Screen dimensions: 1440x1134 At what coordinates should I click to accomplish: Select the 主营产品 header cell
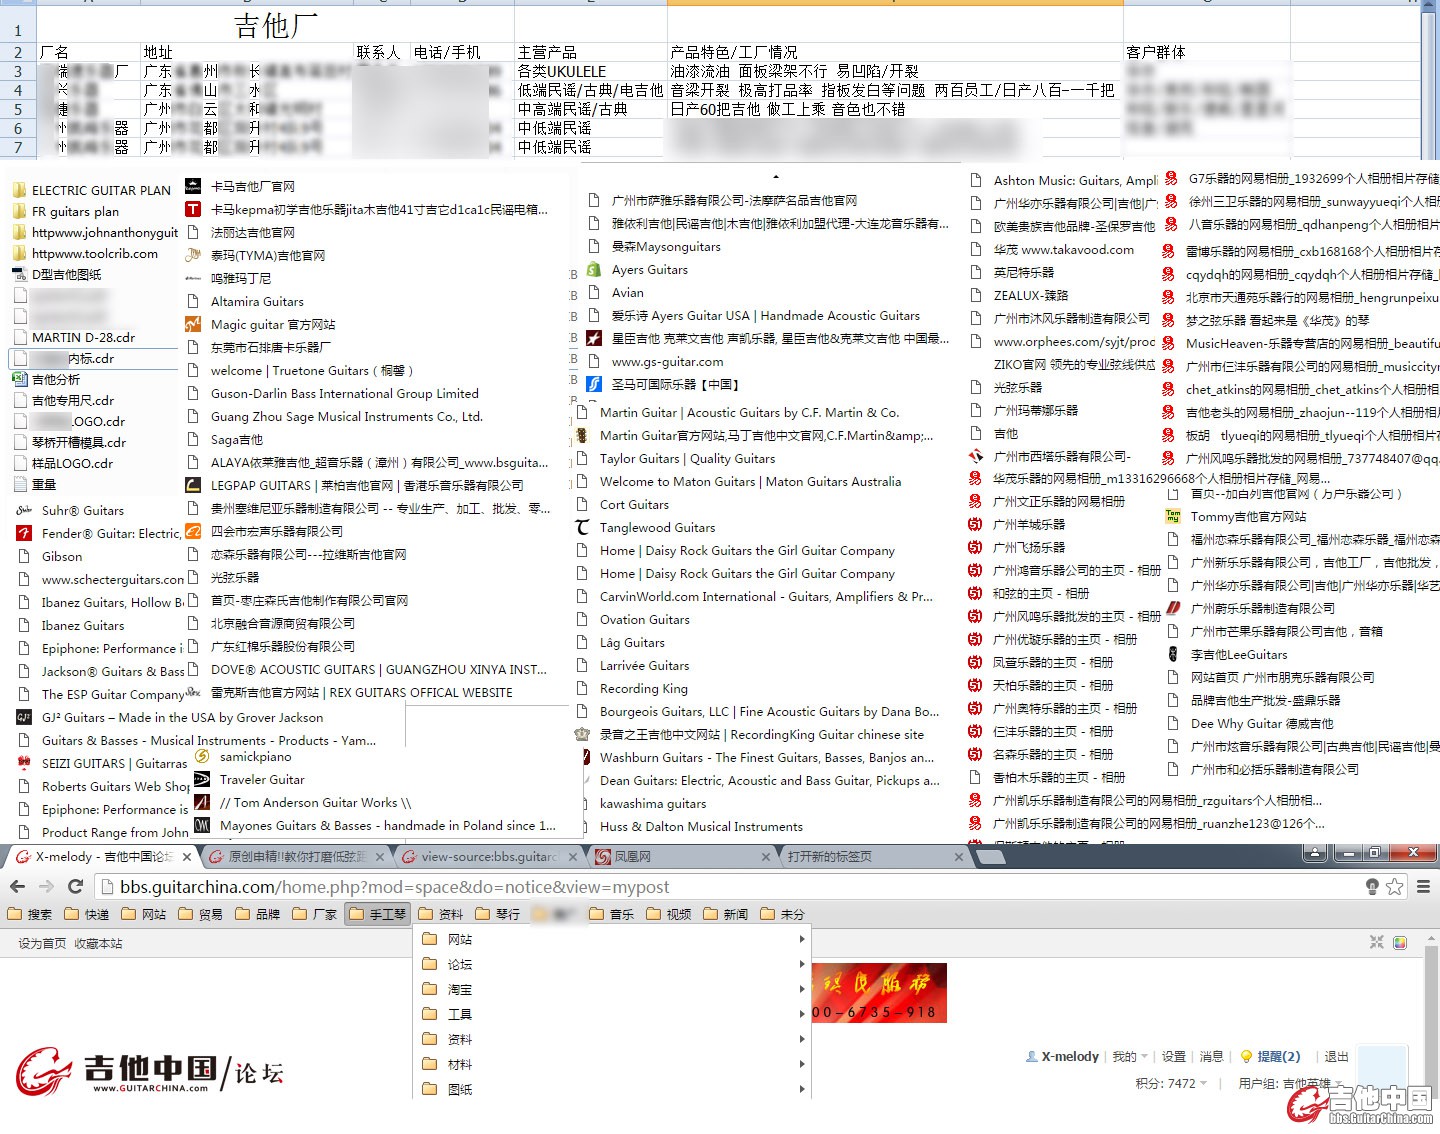590,52
